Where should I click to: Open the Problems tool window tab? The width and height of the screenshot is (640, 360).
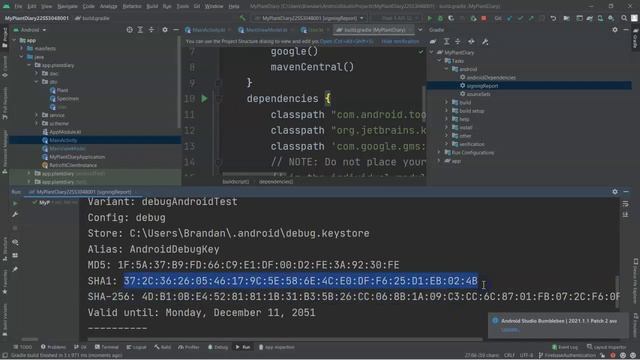tap(53, 347)
